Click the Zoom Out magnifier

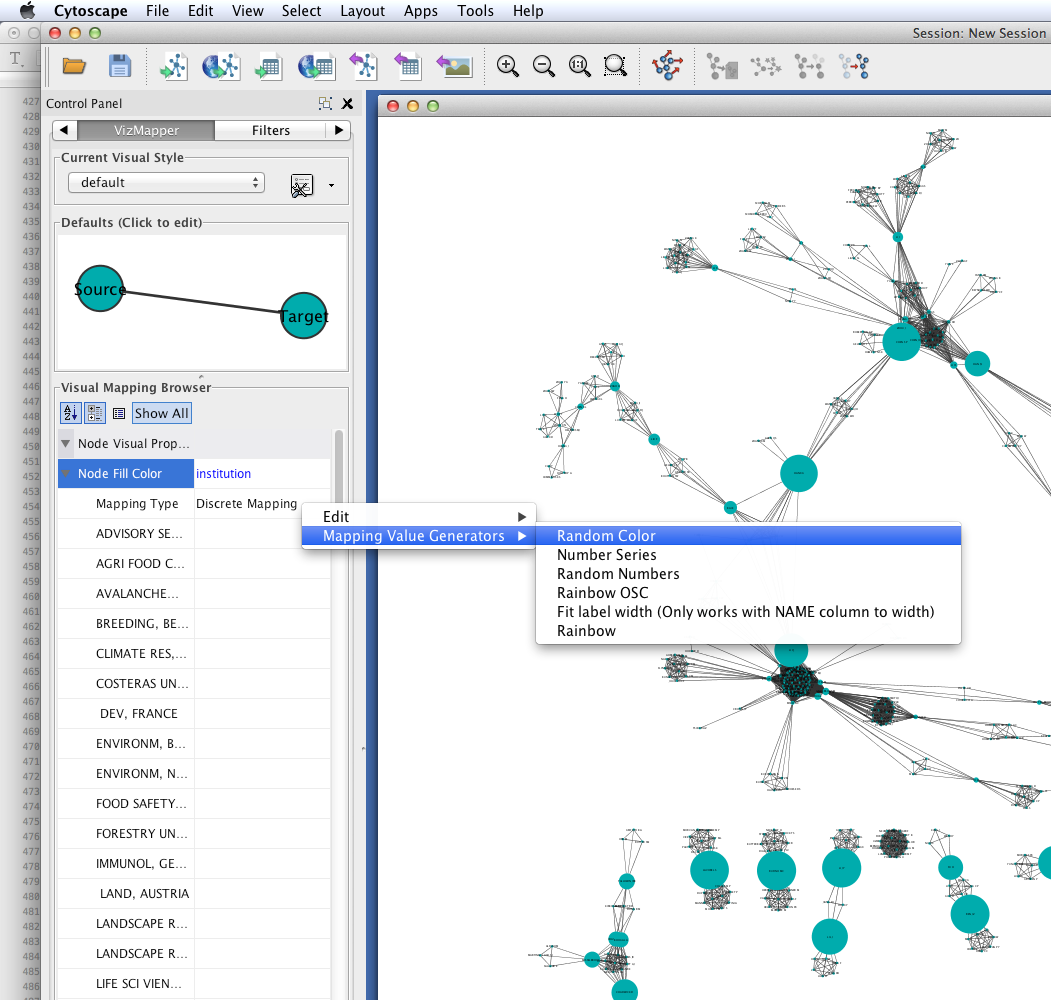click(x=544, y=66)
